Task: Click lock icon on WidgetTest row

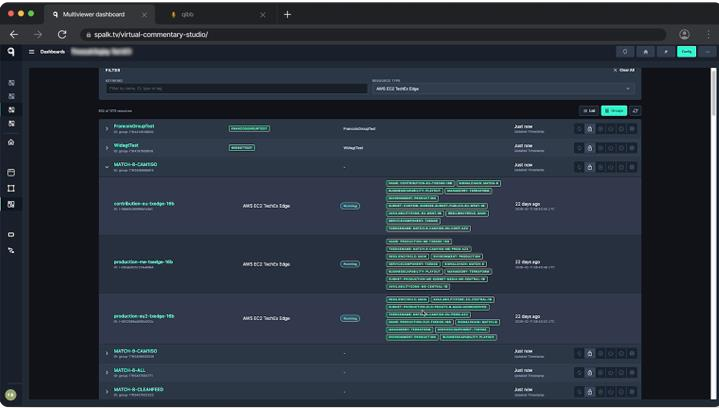Action: tap(590, 148)
